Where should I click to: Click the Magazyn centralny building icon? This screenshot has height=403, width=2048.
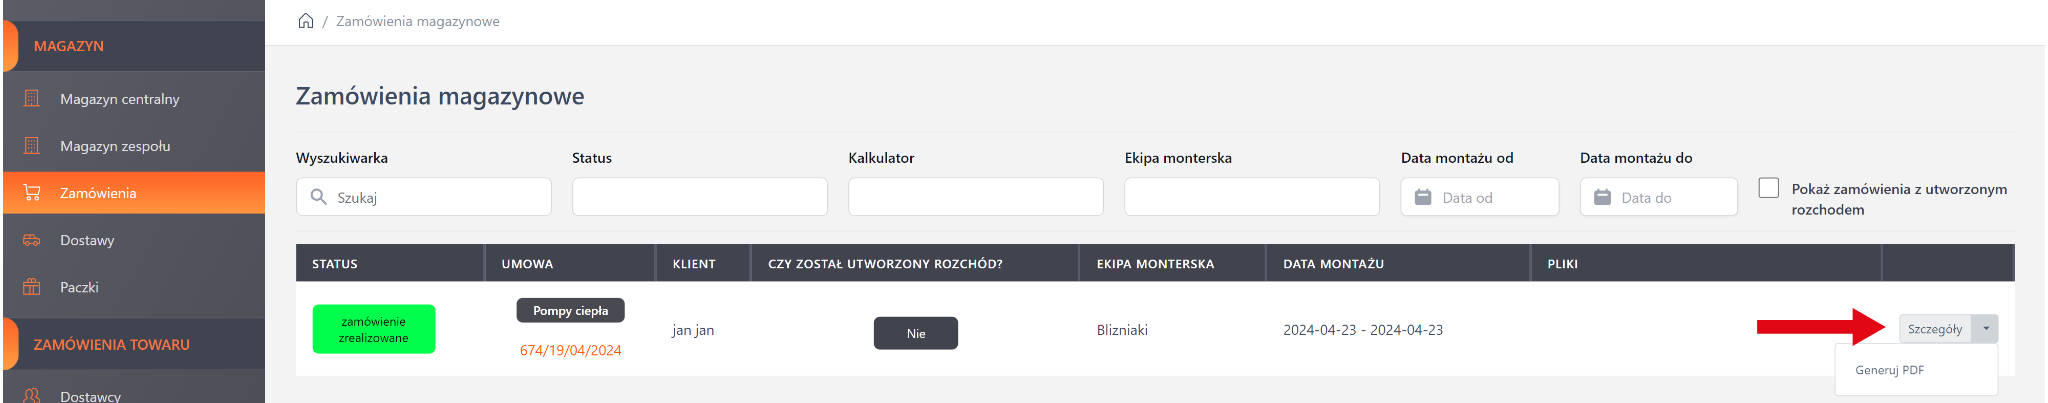click(32, 98)
